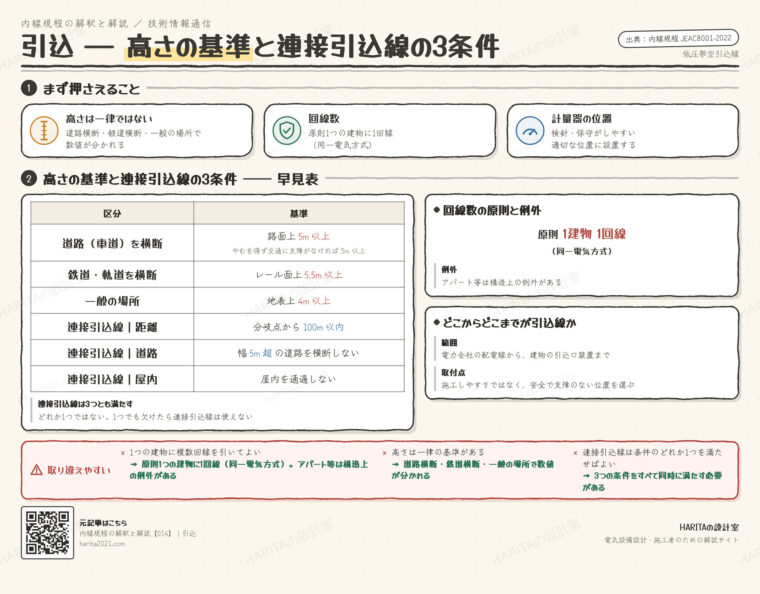Click the やむを得ず交通に支障がなければ3m以上 note
Screen dimensions: 760x594
[x=299, y=251]
